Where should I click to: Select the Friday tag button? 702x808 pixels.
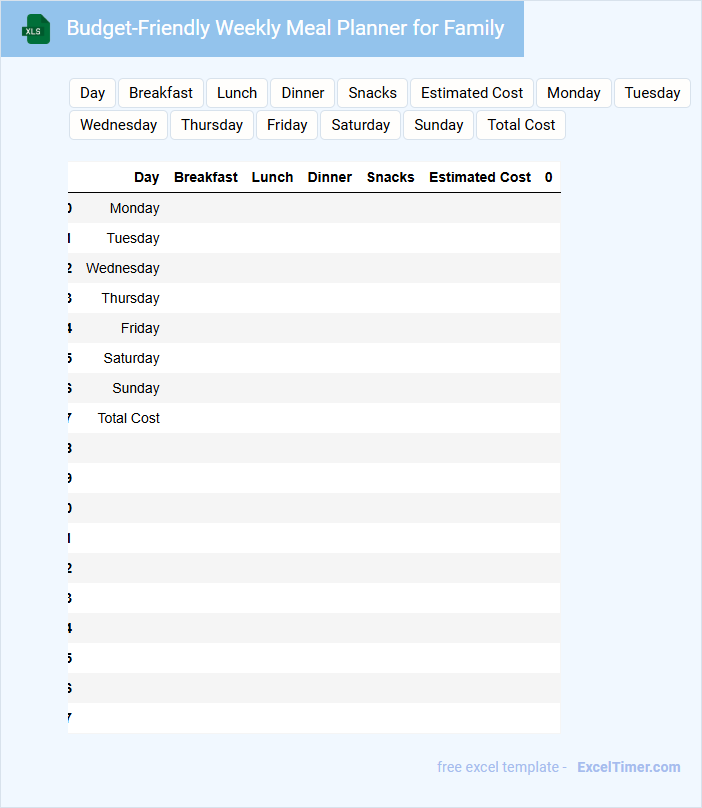click(287, 125)
